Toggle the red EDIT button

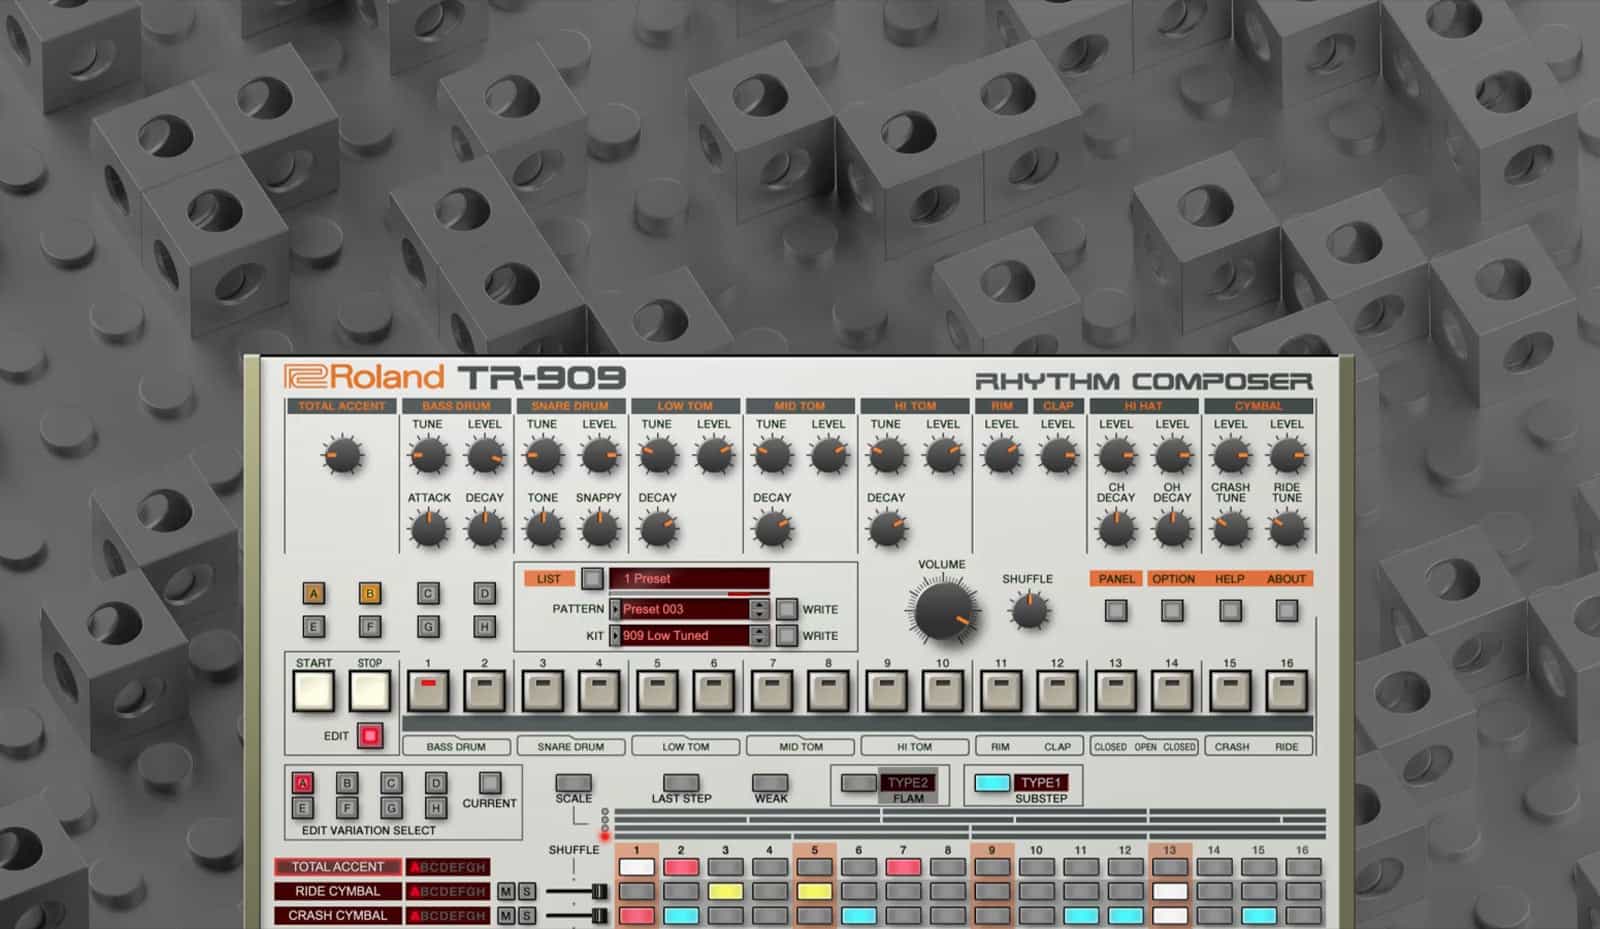[x=370, y=736]
